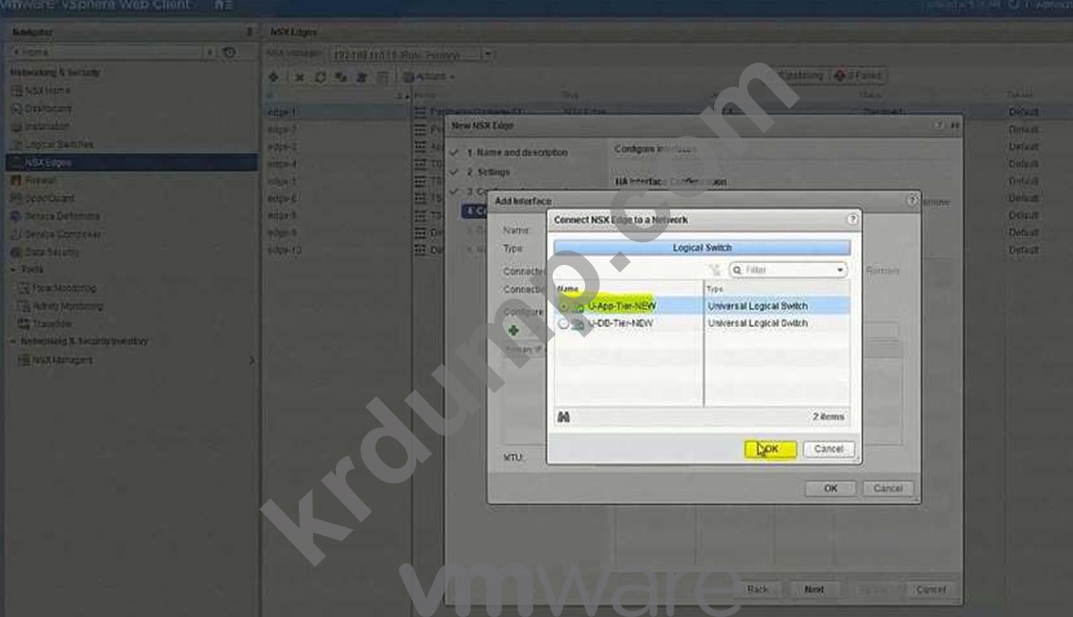Open the NSX Manager selector dropdown
The height and width of the screenshot is (617, 1073).
(x=488, y=54)
